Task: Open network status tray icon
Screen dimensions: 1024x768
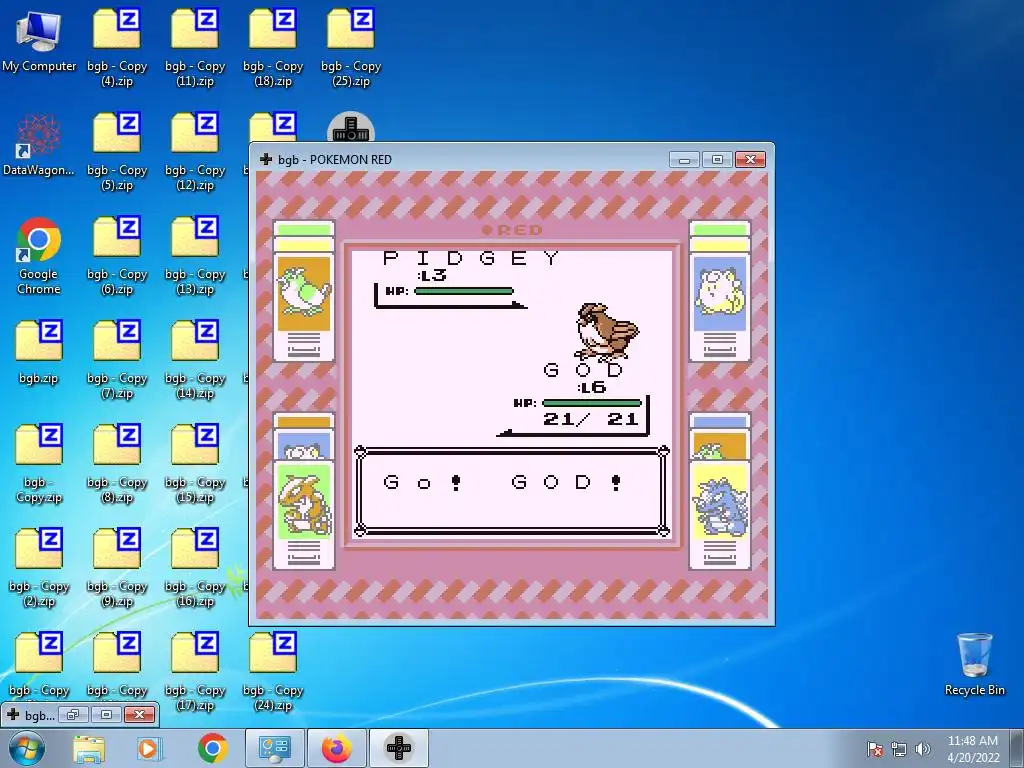Action: pos(899,749)
